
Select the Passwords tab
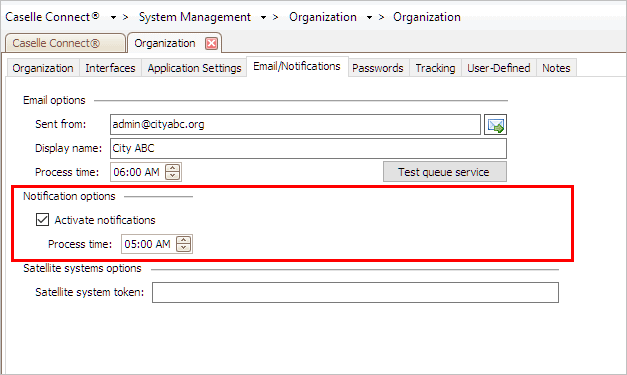[x=377, y=68]
